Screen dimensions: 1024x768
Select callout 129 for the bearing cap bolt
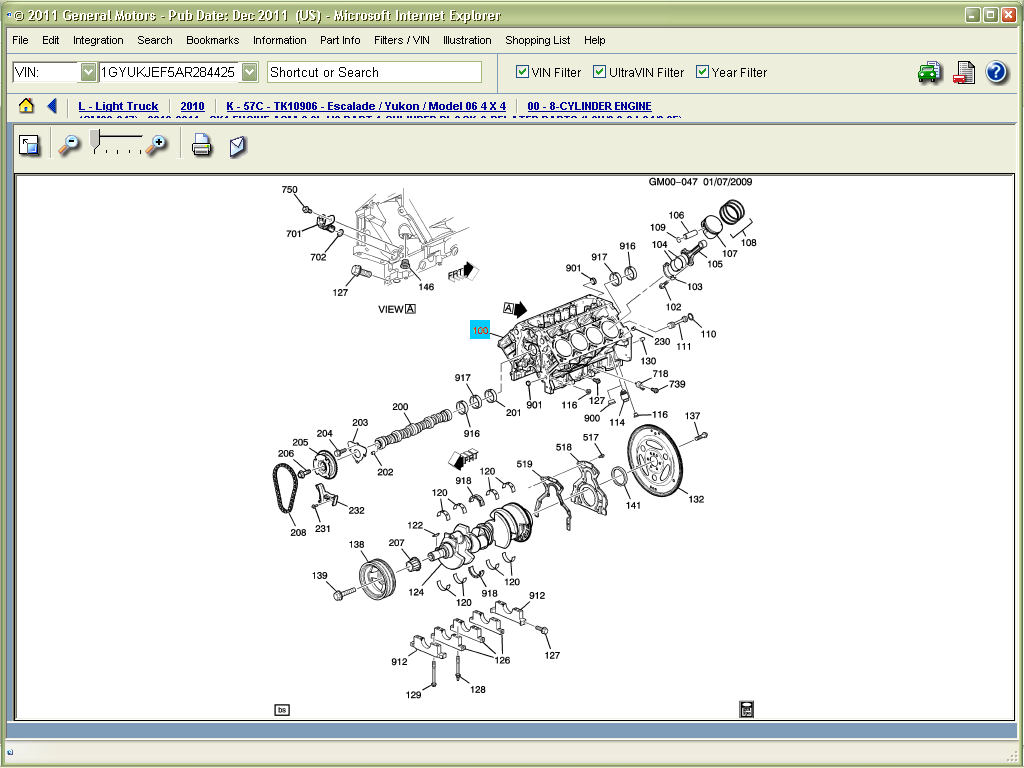(413, 694)
